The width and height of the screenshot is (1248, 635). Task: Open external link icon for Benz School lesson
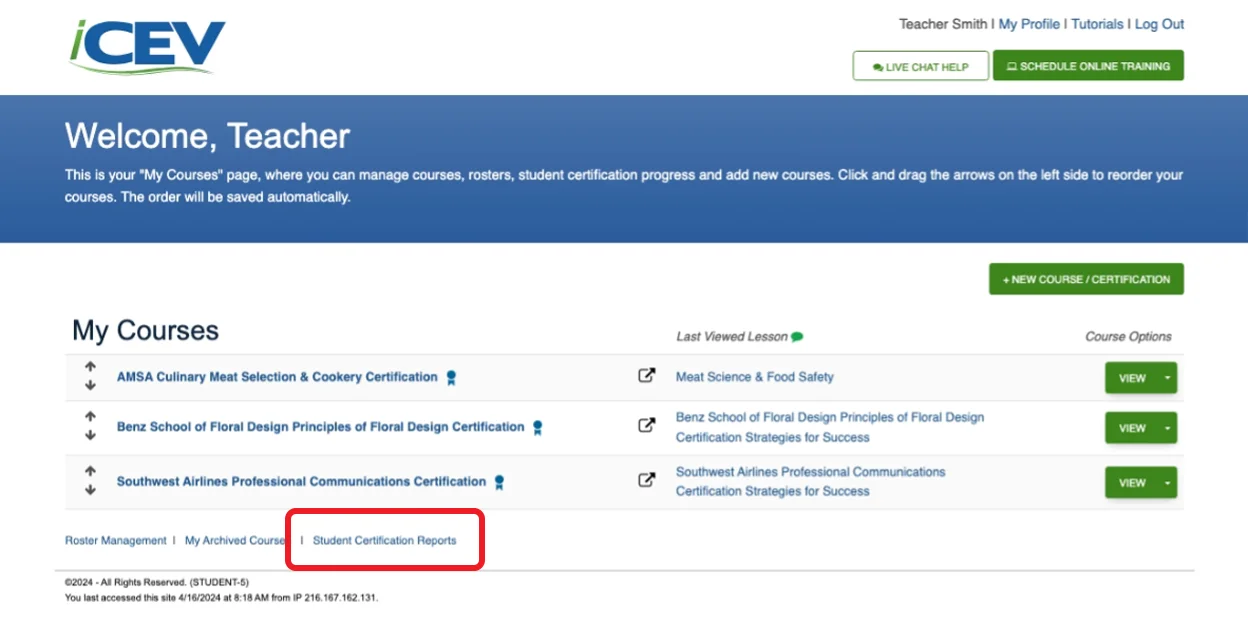tap(647, 425)
